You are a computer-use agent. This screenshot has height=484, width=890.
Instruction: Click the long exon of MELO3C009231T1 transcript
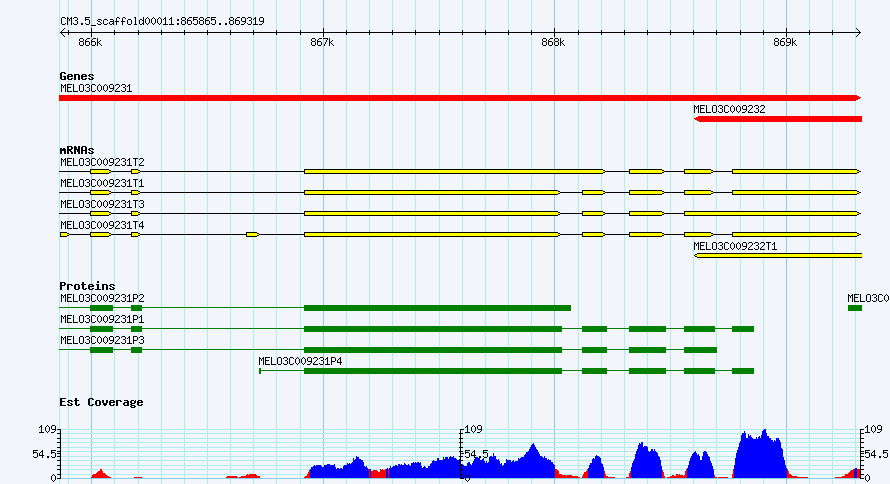click(x=432, y=192)
